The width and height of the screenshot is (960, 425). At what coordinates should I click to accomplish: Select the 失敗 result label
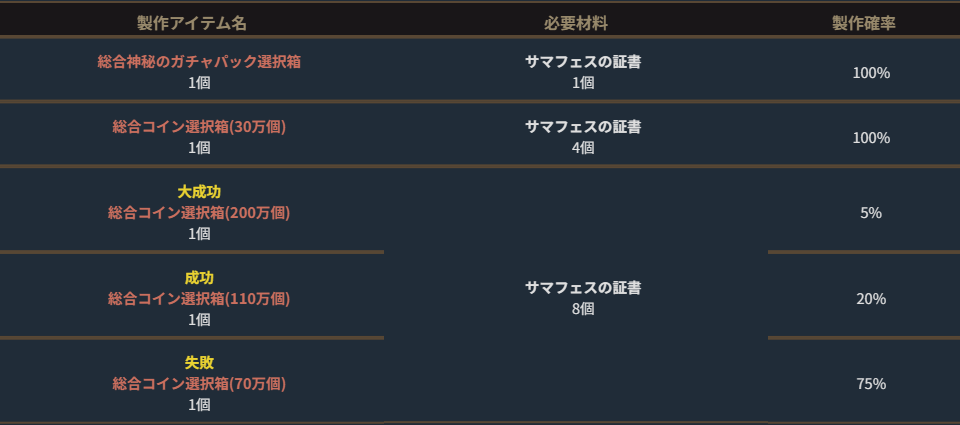coord(199,362)
